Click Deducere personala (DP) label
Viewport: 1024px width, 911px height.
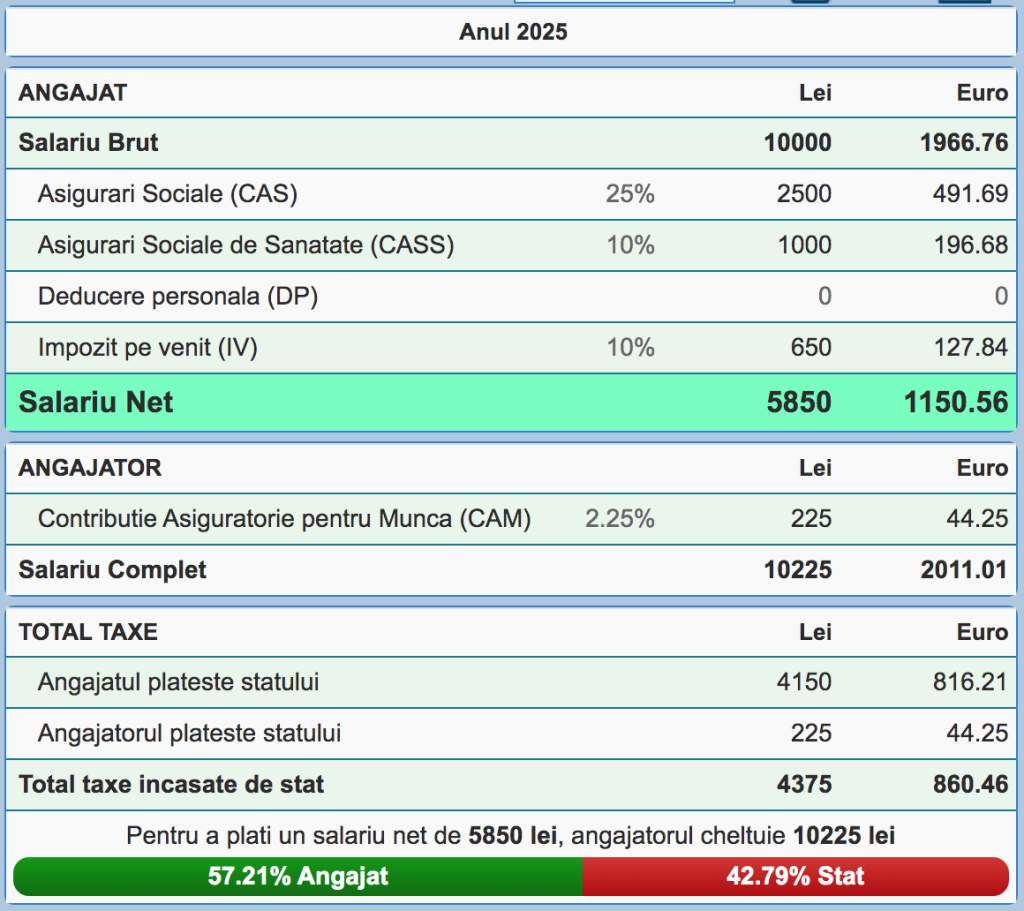click(x=178, y=297)
